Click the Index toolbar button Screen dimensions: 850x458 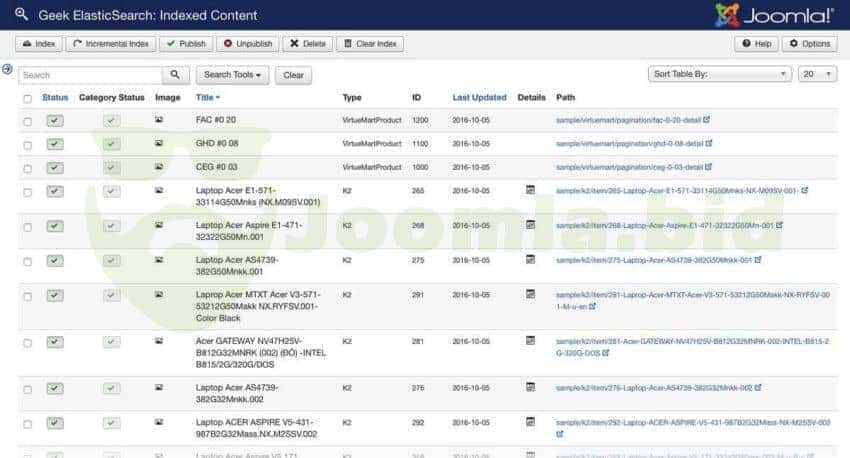click(x=38, y=44)
